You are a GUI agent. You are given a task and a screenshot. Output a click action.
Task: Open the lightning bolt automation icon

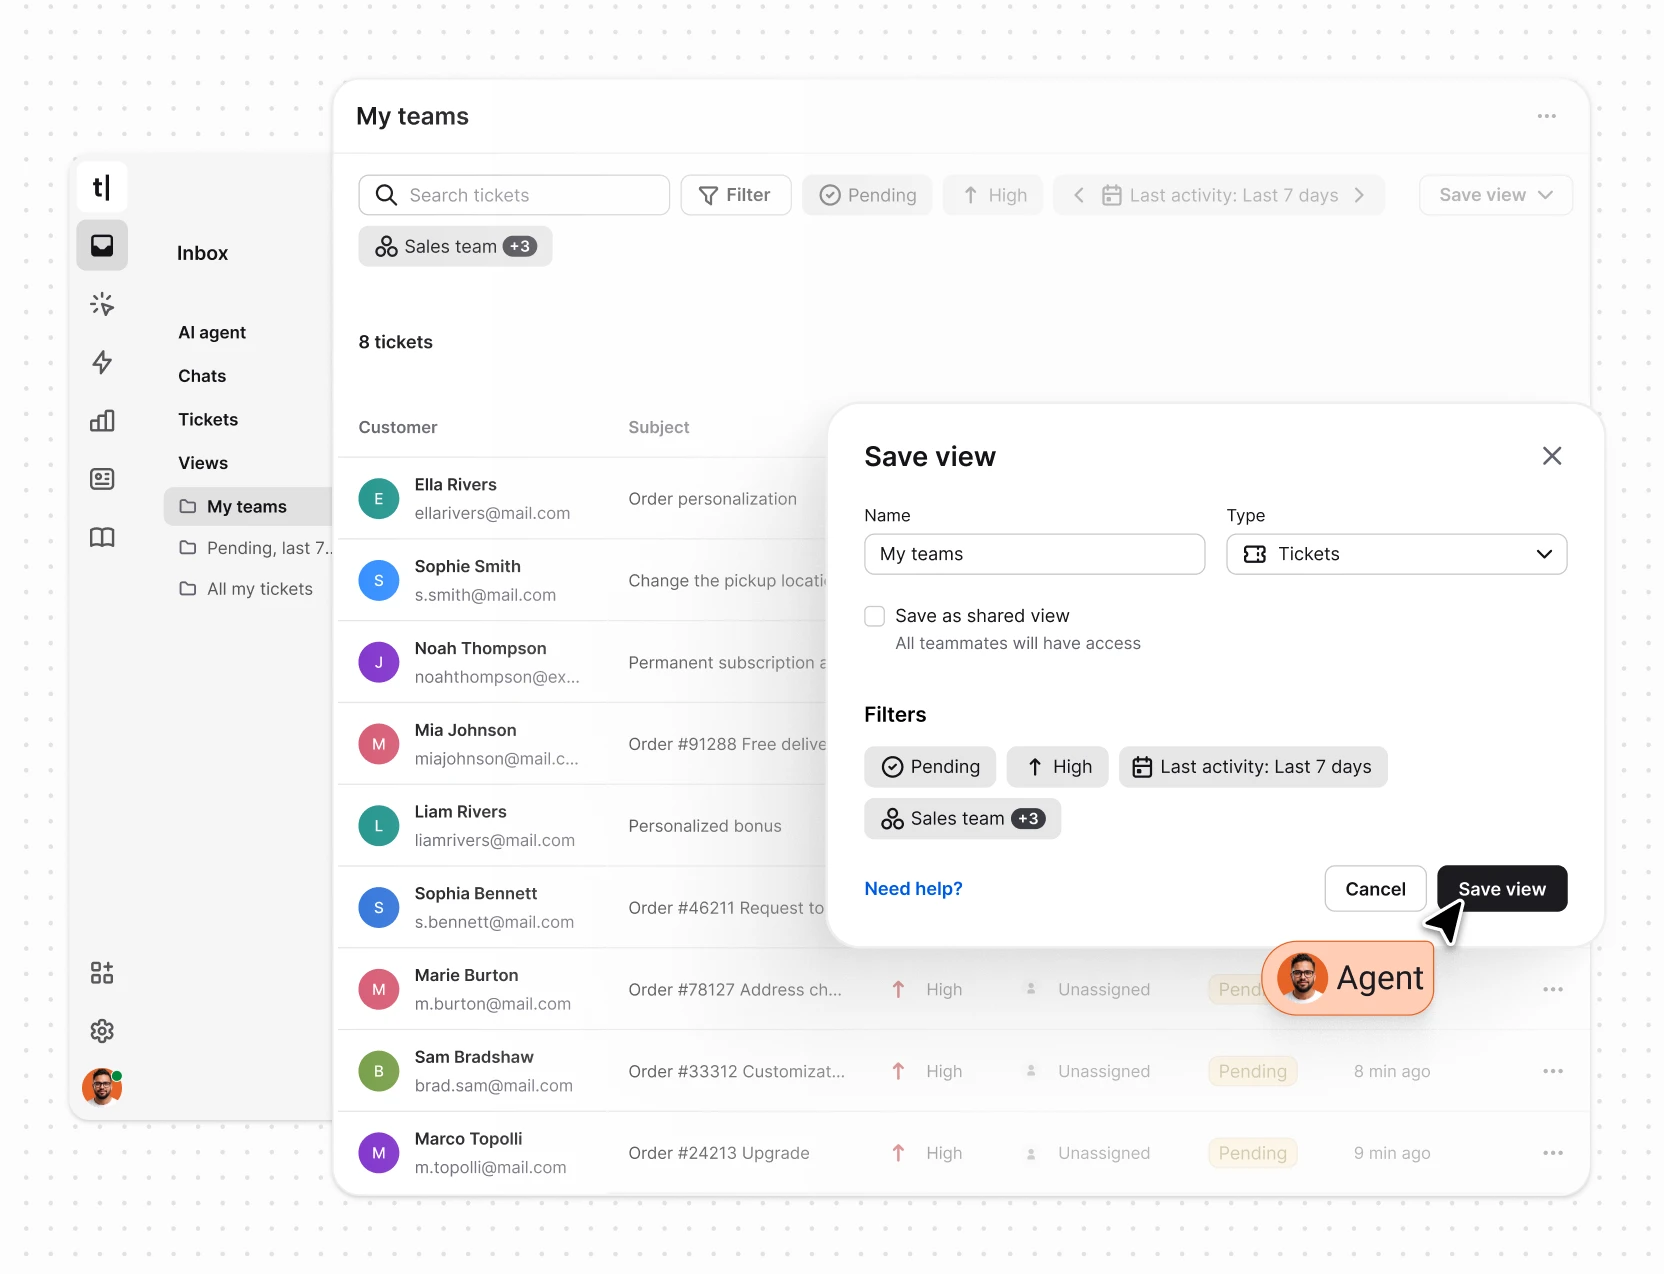(x=102, y=362)
